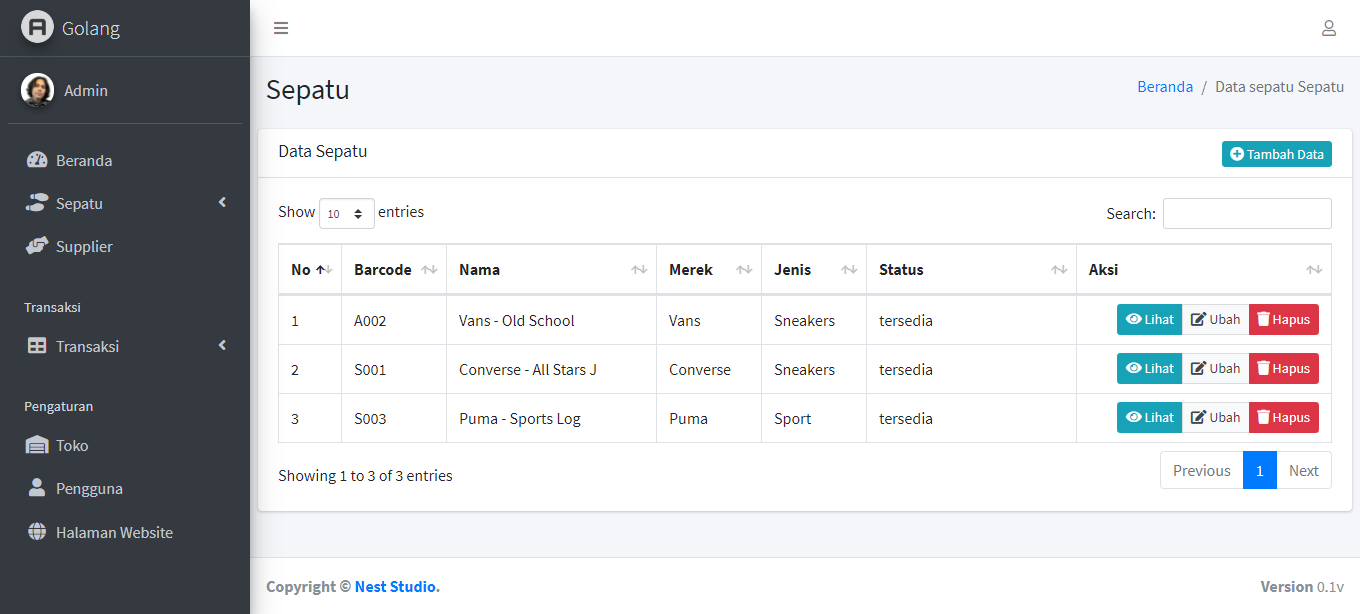Open the Halaman Website globe icon

point(38,532)
